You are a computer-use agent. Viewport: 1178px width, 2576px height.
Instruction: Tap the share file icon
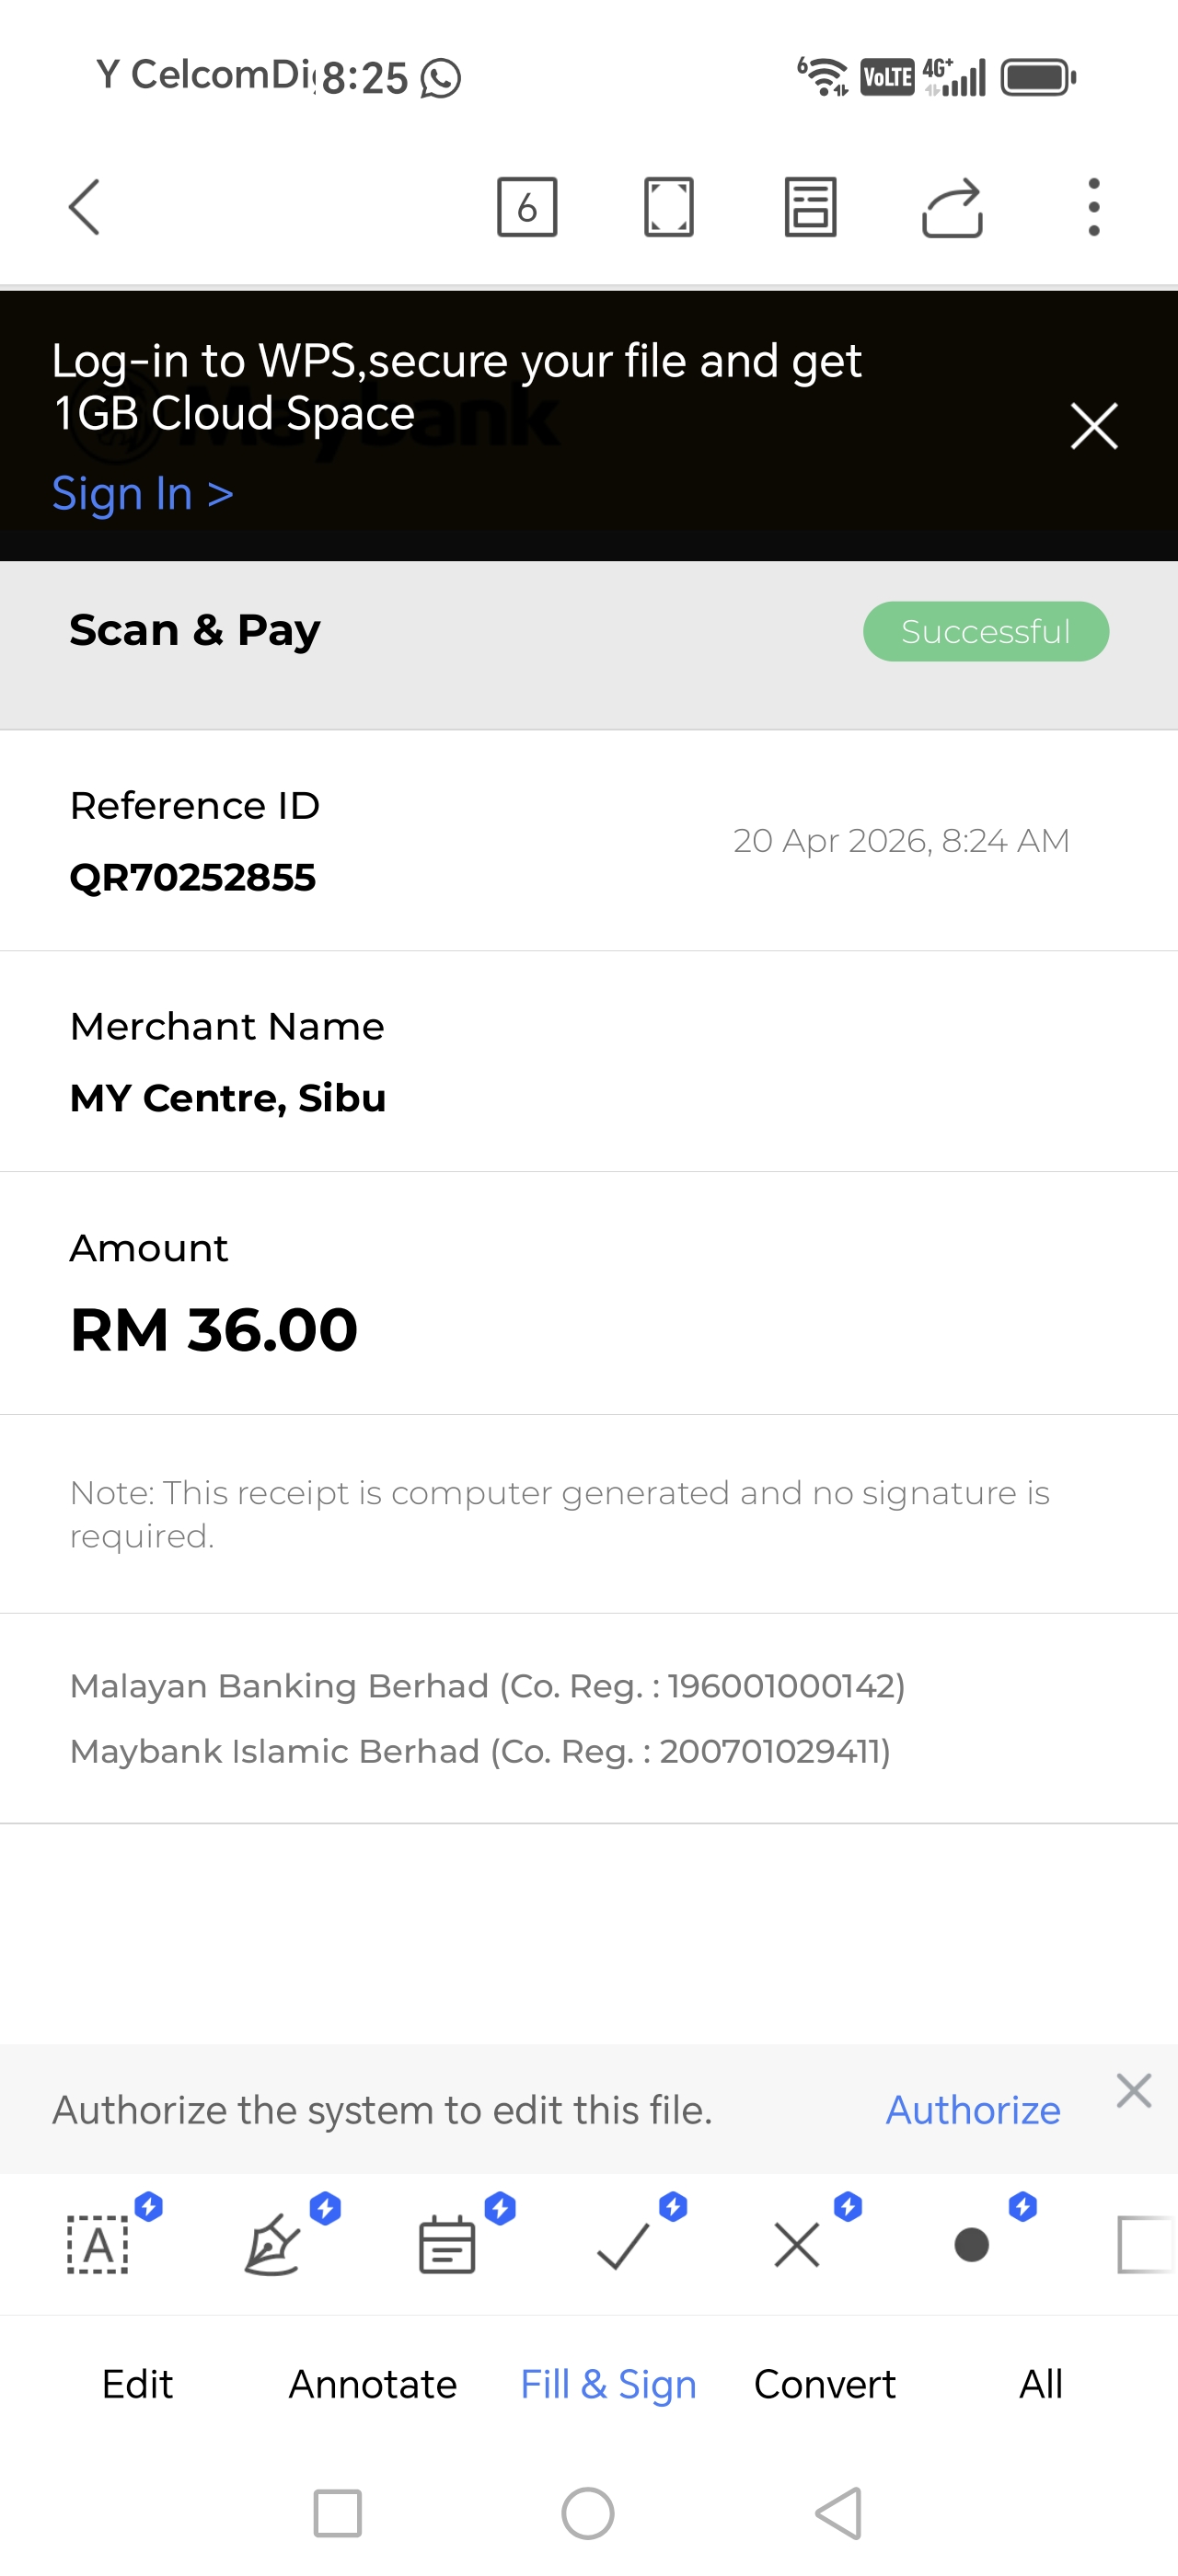tap(952, 207)
